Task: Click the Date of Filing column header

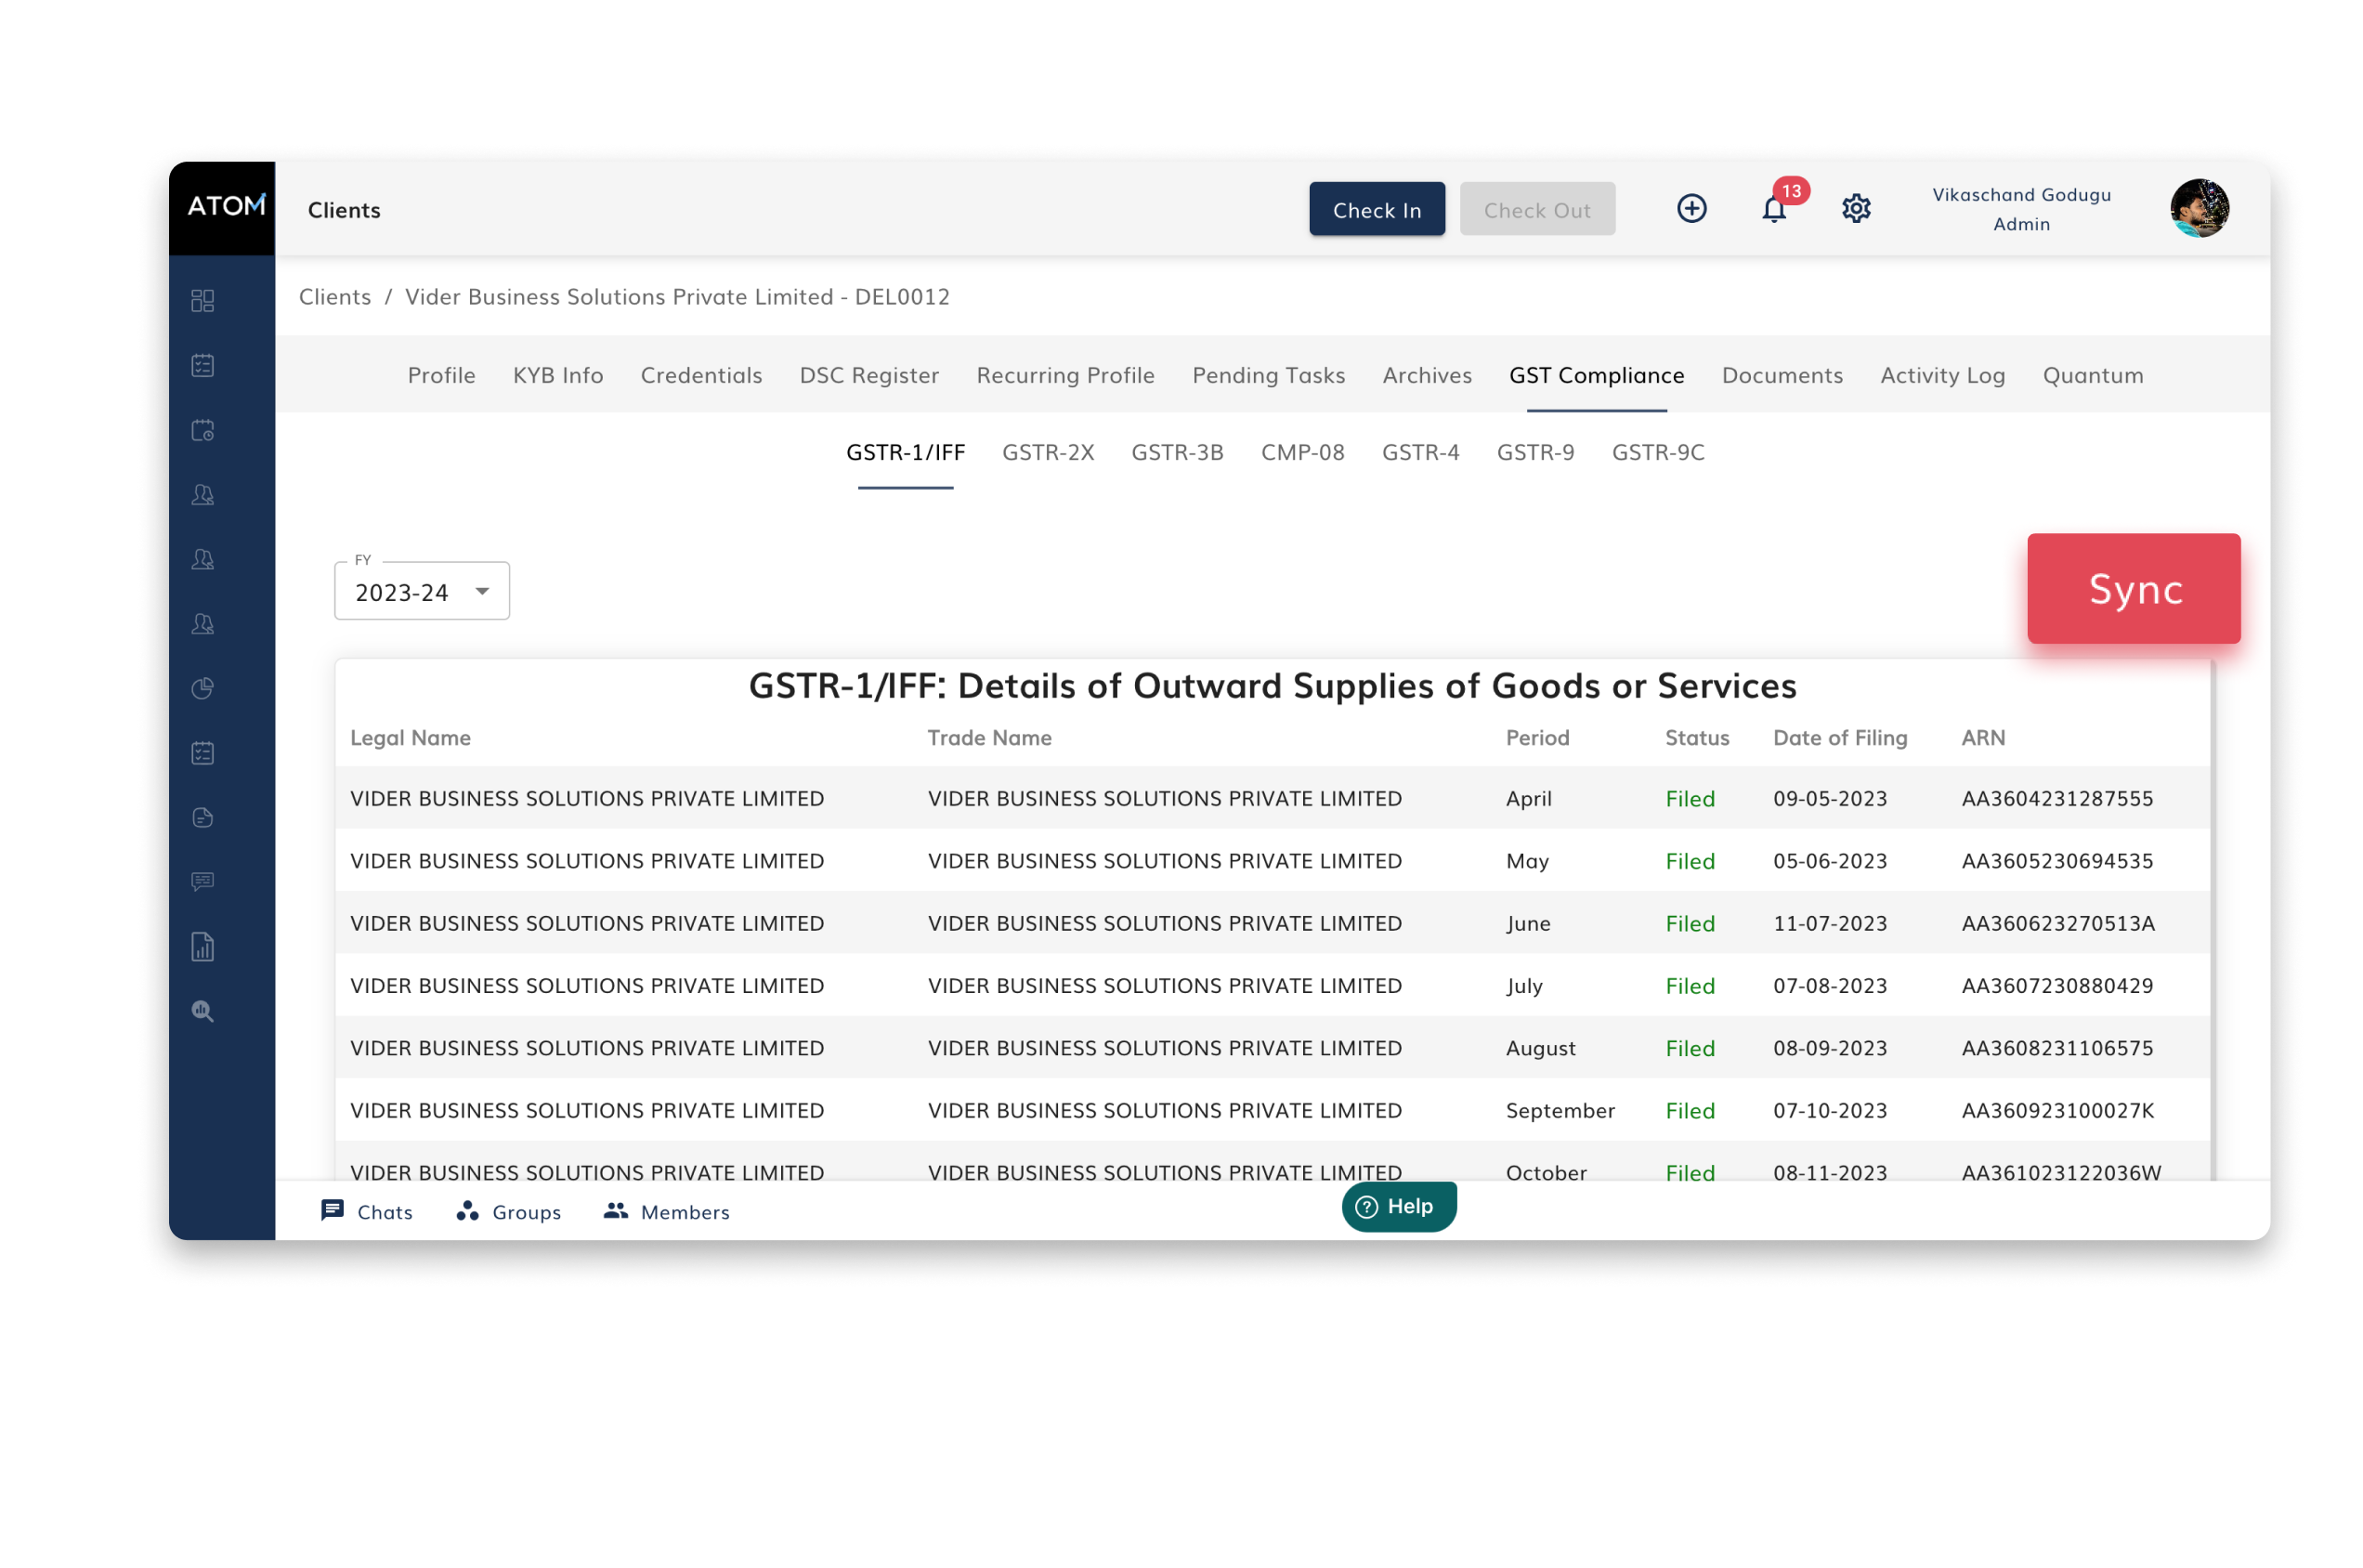Action: 1841,738
